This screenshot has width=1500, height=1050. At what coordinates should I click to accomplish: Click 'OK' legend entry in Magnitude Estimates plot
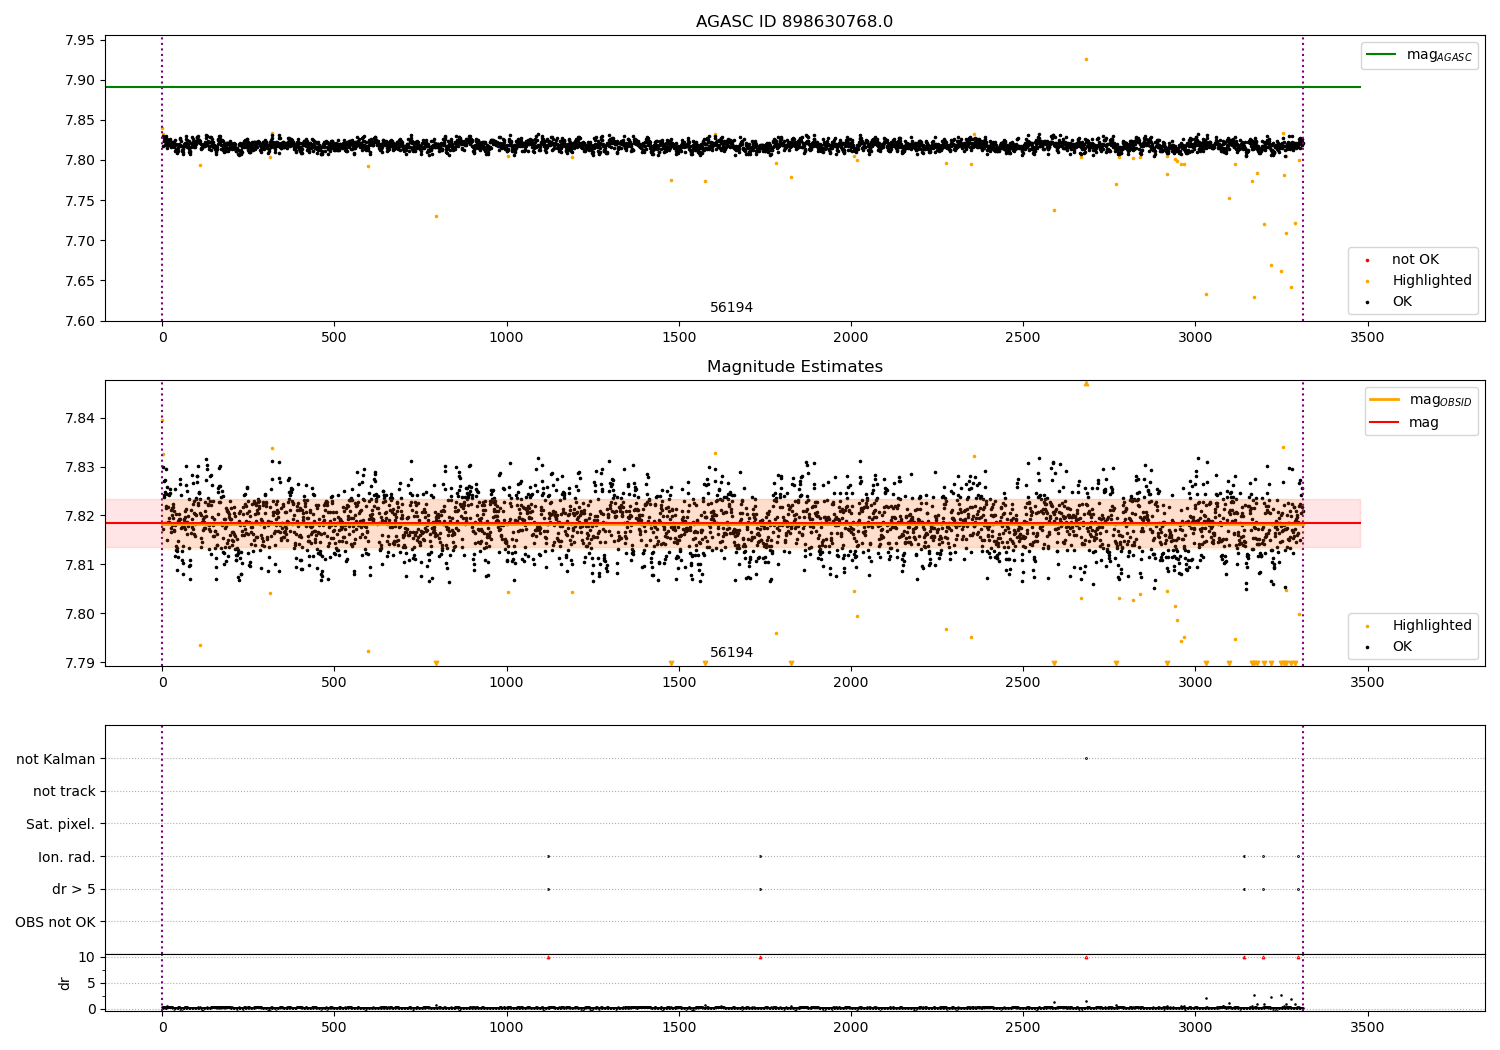pyautogui.click(x=1401, y=647)
